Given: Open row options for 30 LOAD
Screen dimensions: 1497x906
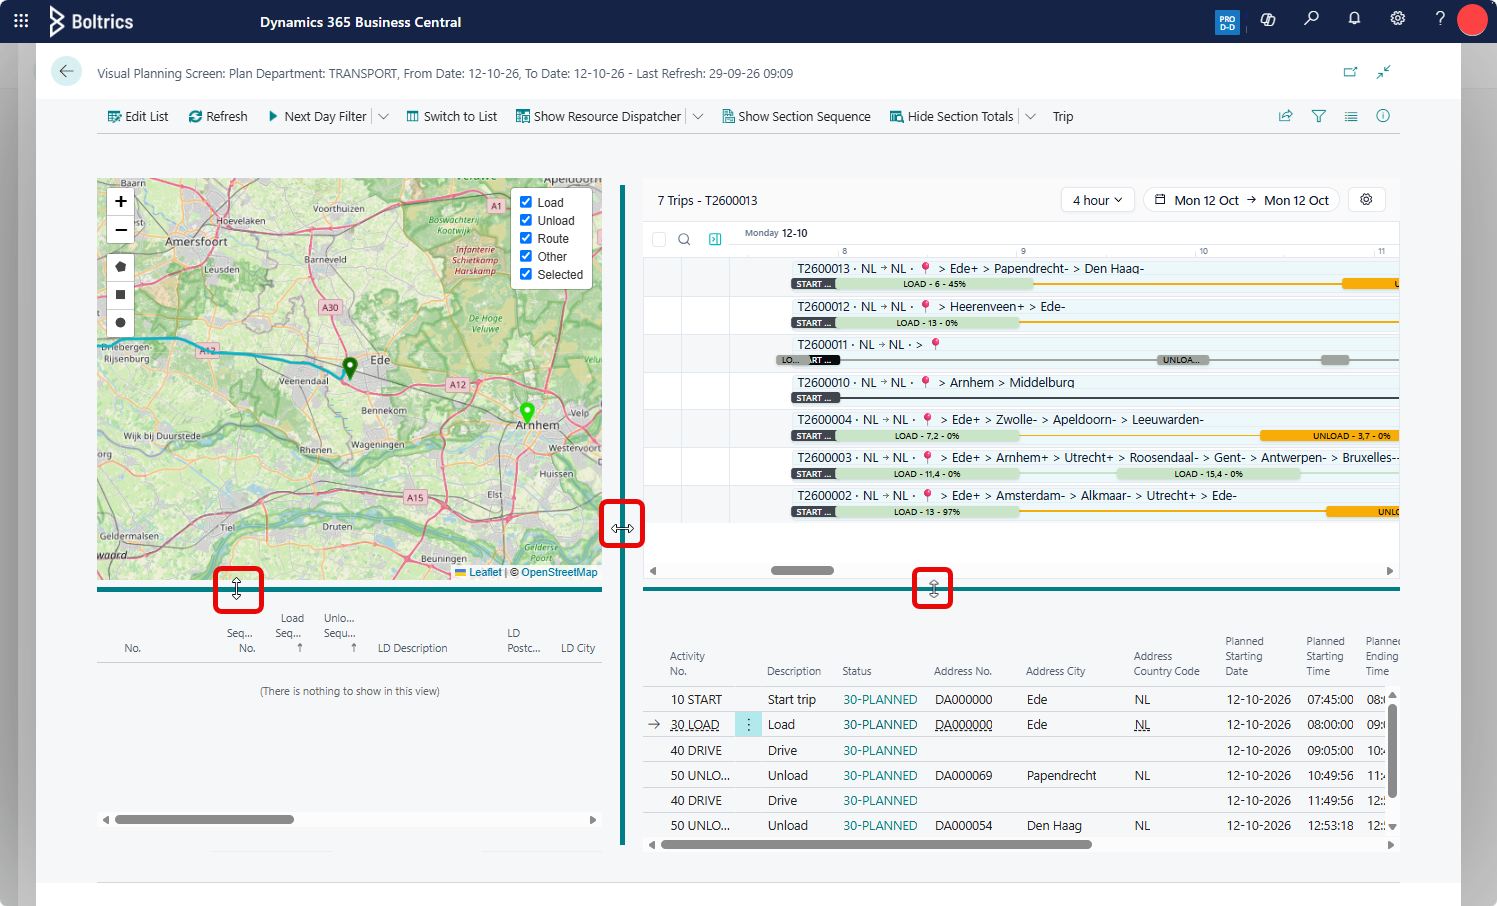Looking at the screenshot, I should click(x=748, y=725).
